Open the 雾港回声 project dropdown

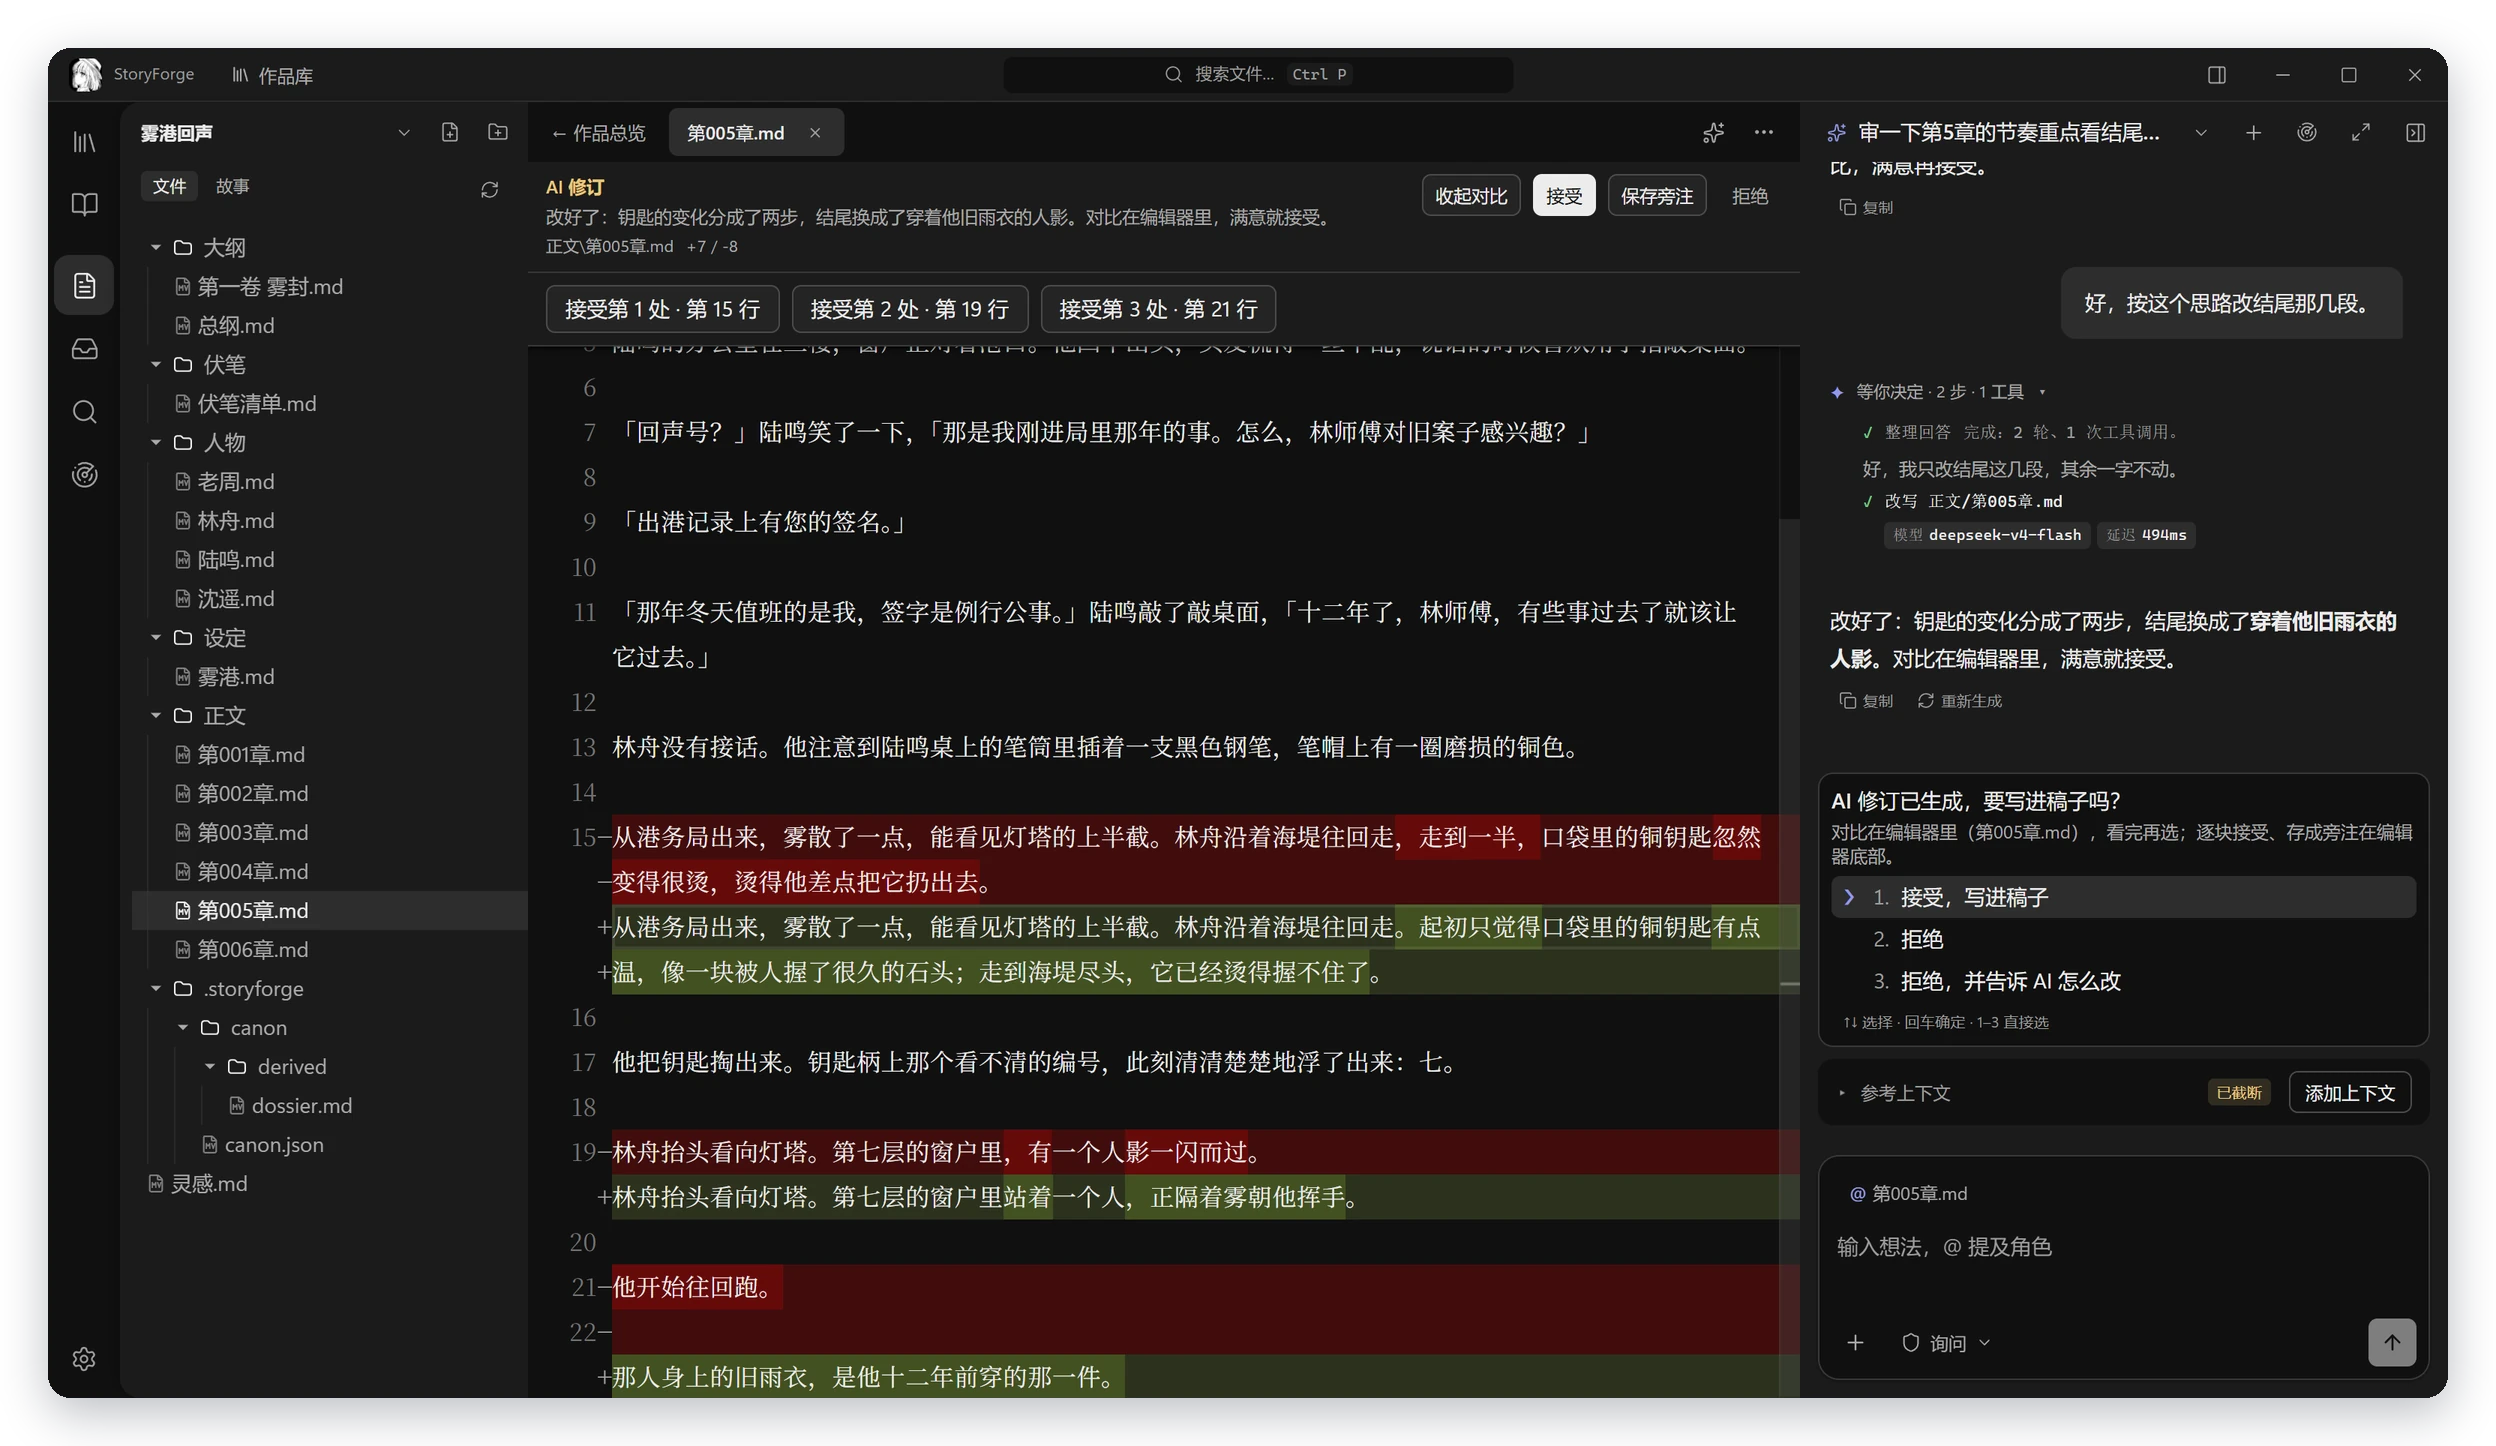point(404,132)
